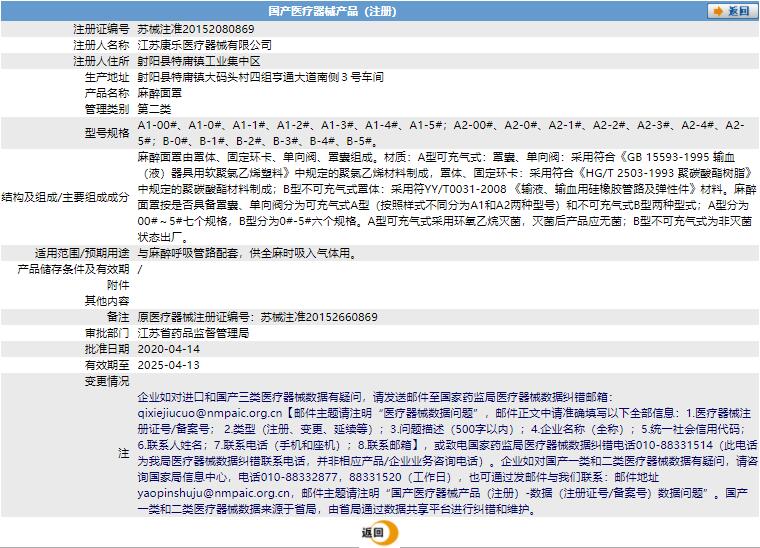Select registration number 苏械注准20152080869
Screen dimensions: 760x548
coord(196,29)
